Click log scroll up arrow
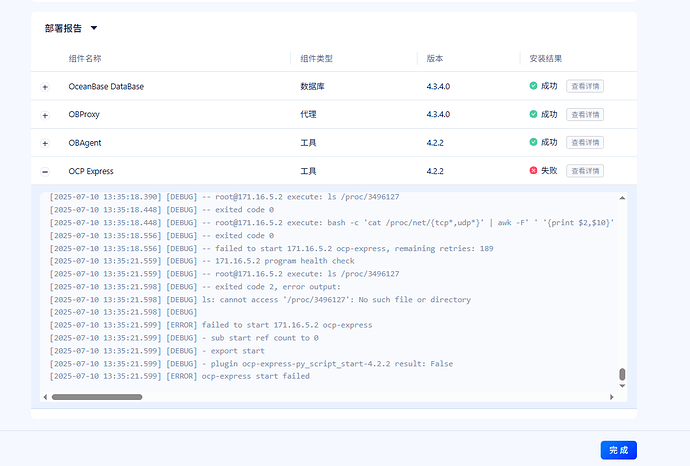 click(x=622, y=198)
